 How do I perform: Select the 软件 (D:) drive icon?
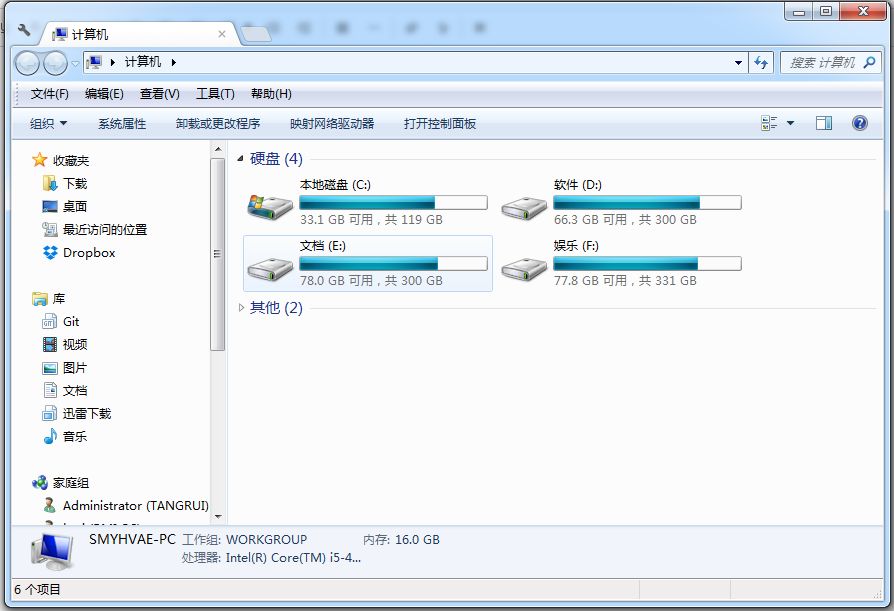click(523, 208)
